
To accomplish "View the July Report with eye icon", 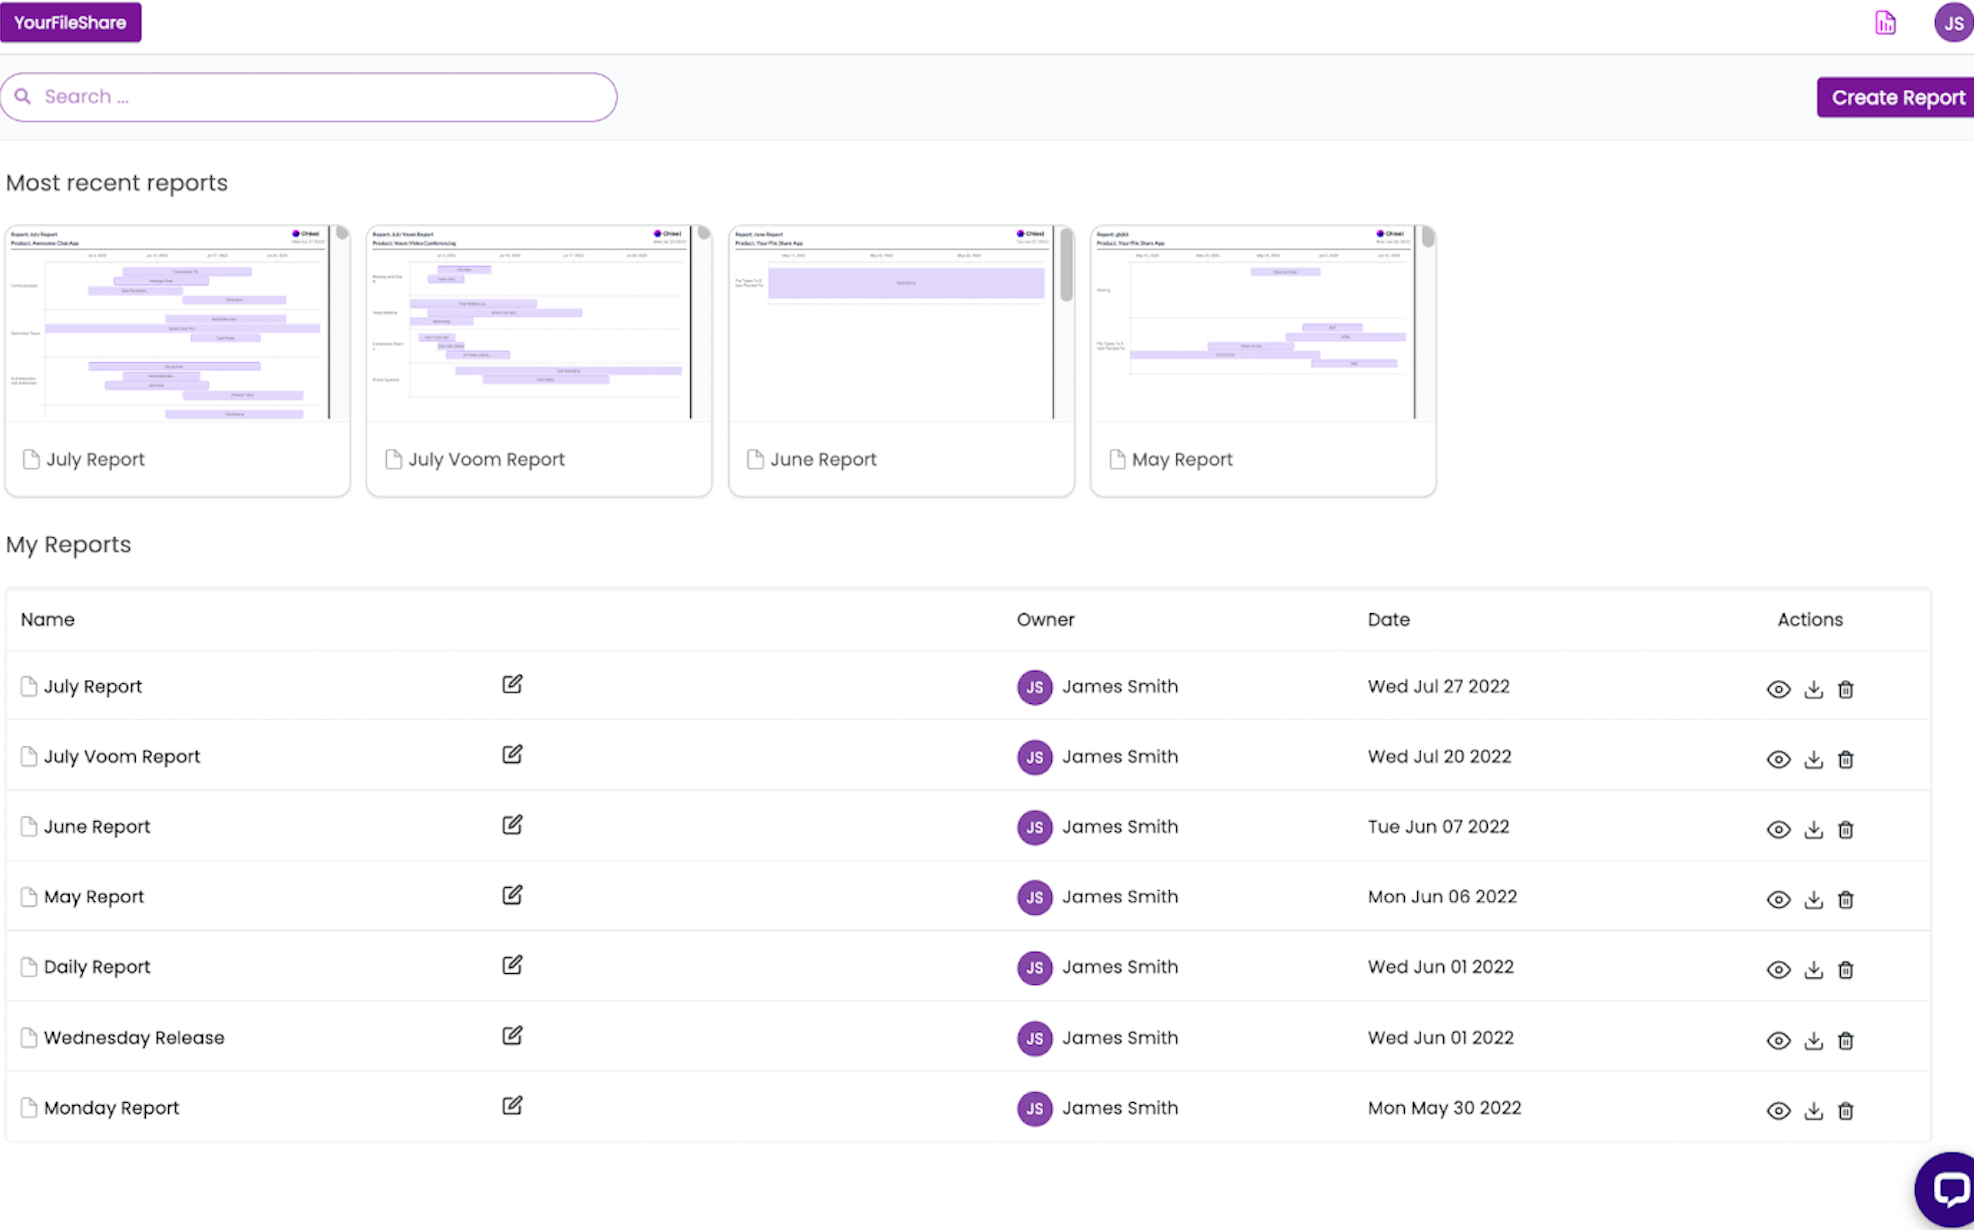I will point(1778,689).
